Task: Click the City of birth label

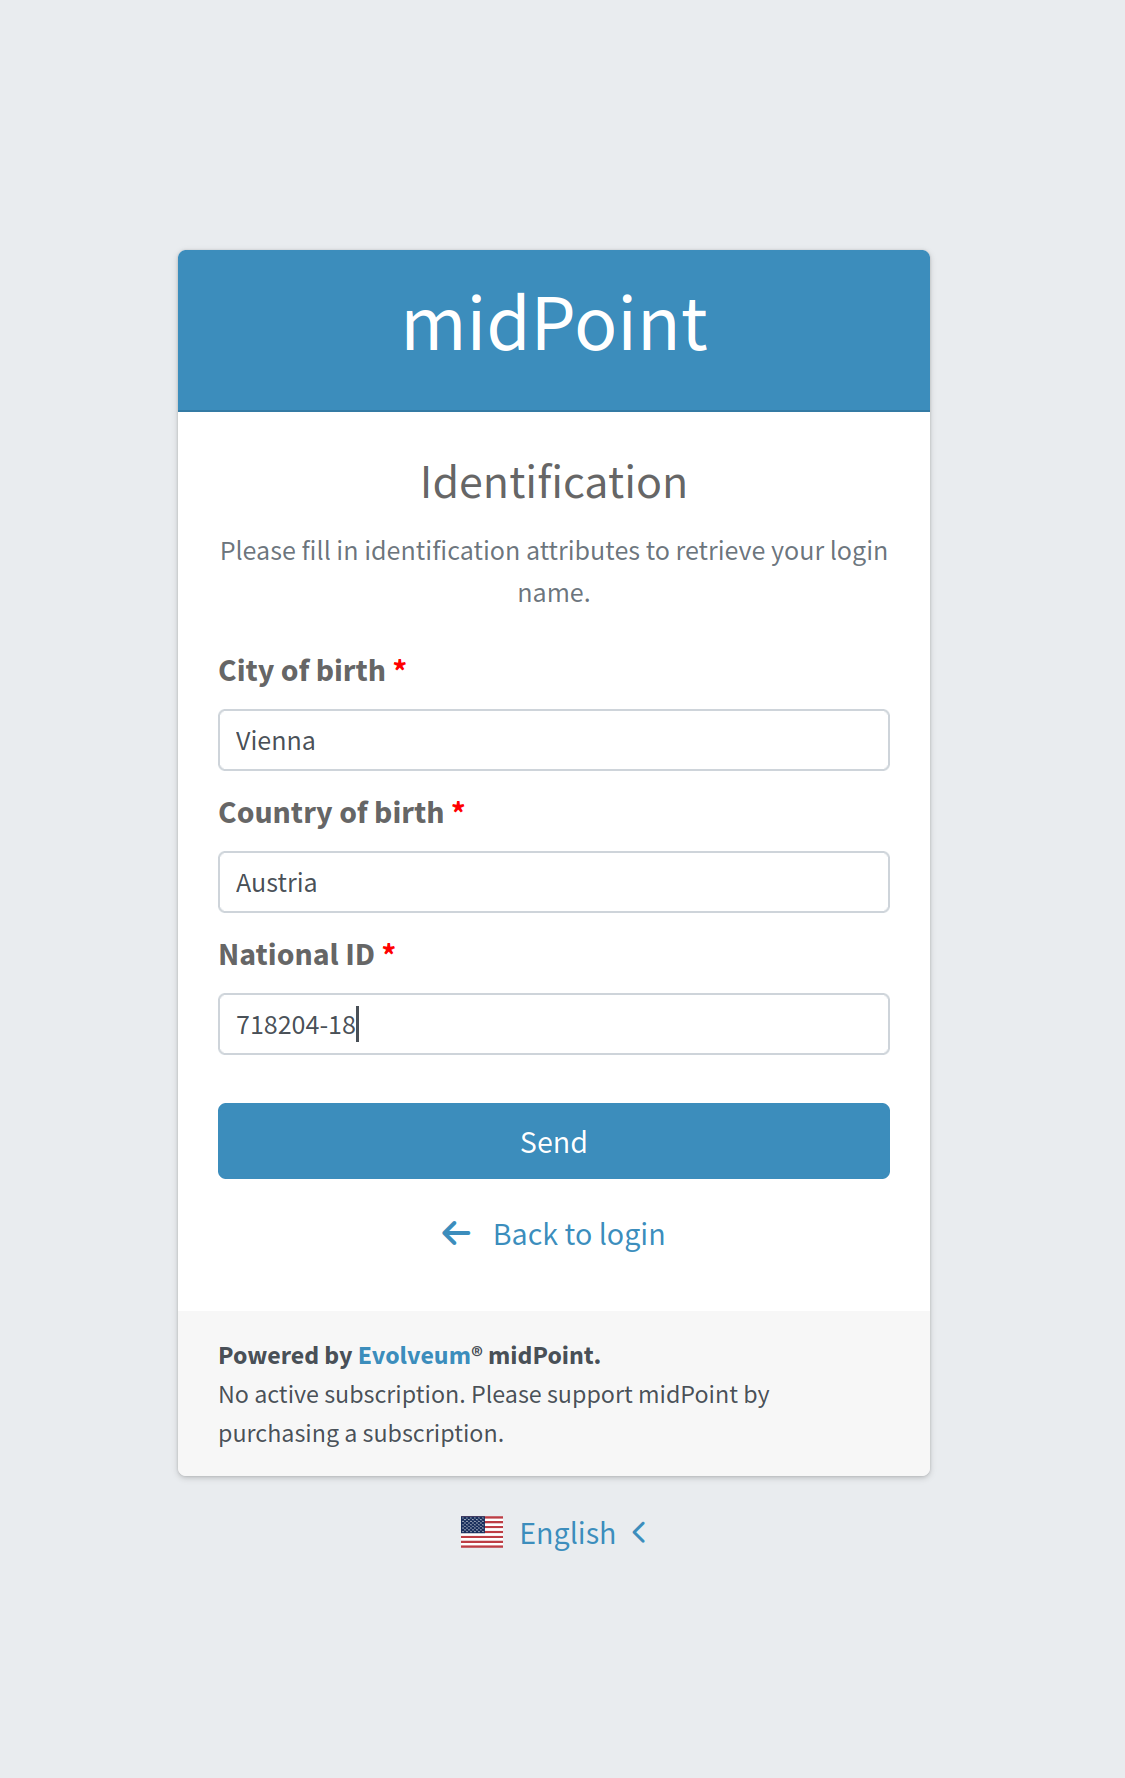Action: (302, 671)
